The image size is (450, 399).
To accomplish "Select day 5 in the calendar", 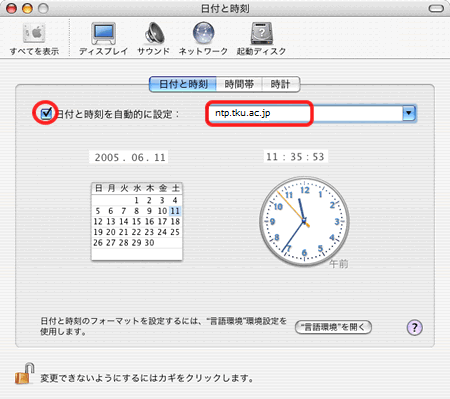I will click(98, 211).
